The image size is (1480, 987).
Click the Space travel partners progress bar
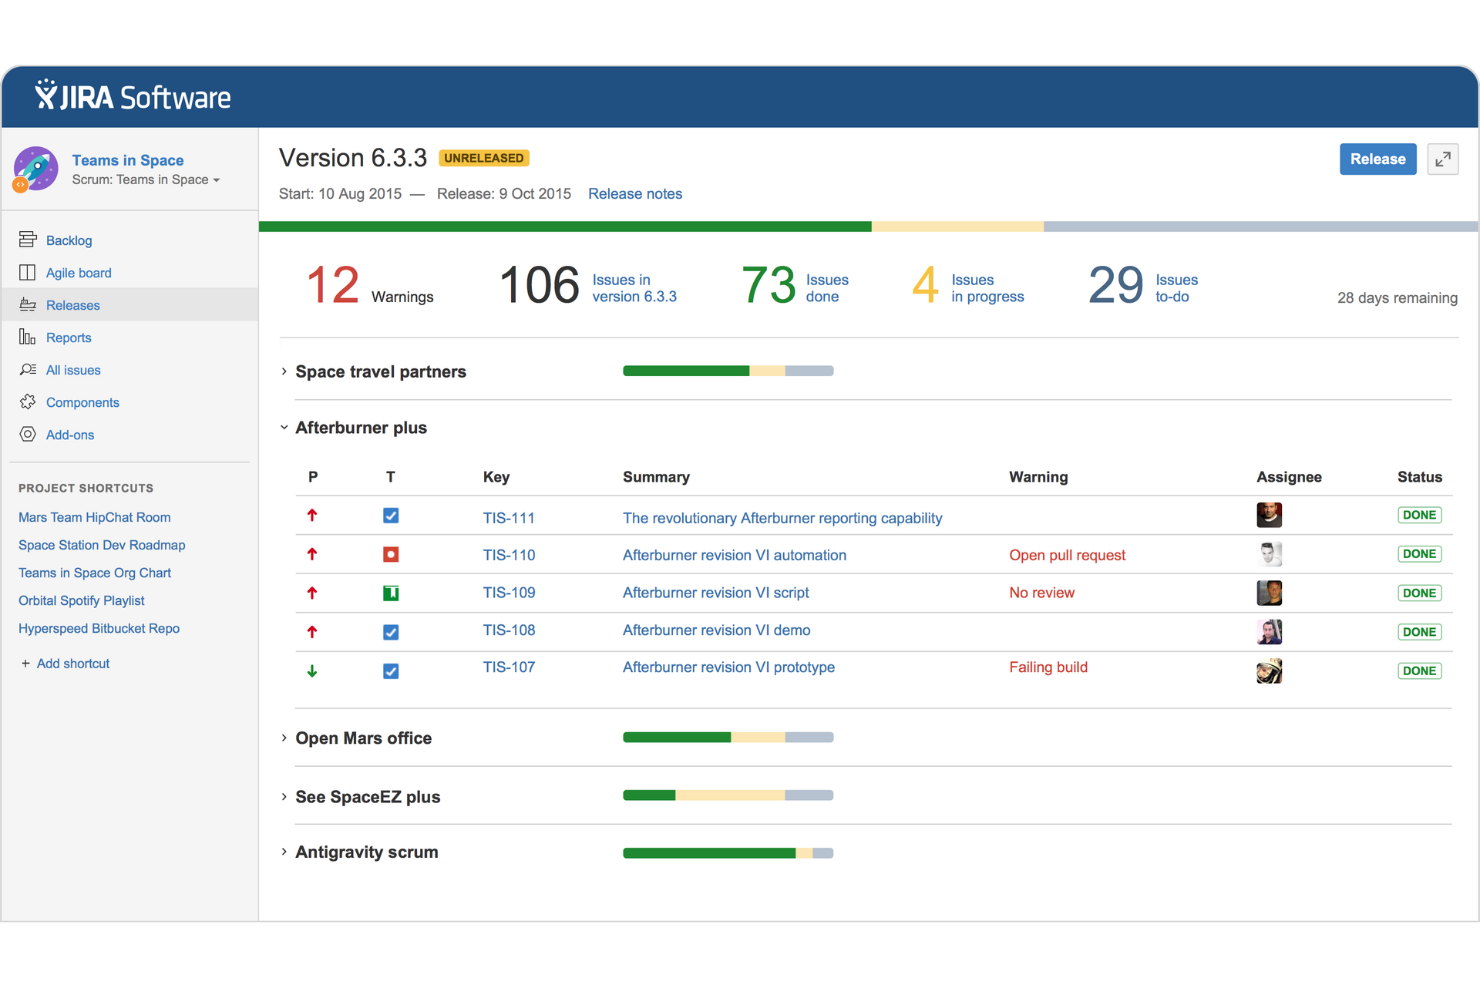coord(728,371)
